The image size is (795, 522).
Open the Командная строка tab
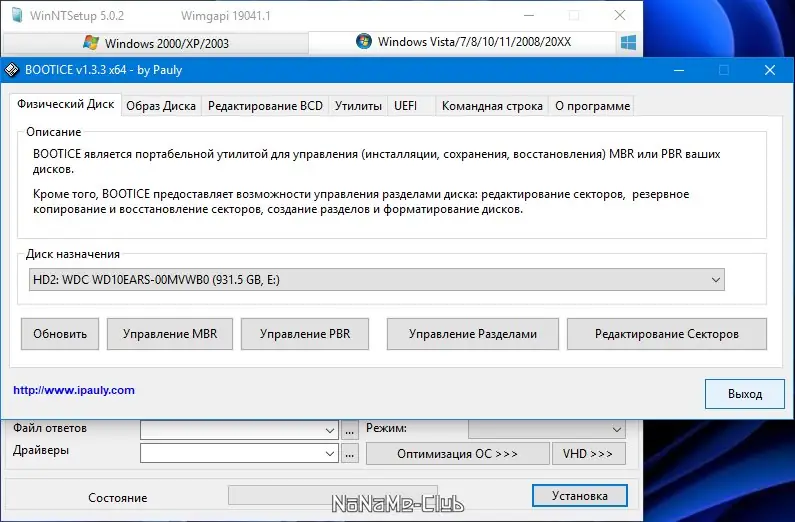(492, 106)
